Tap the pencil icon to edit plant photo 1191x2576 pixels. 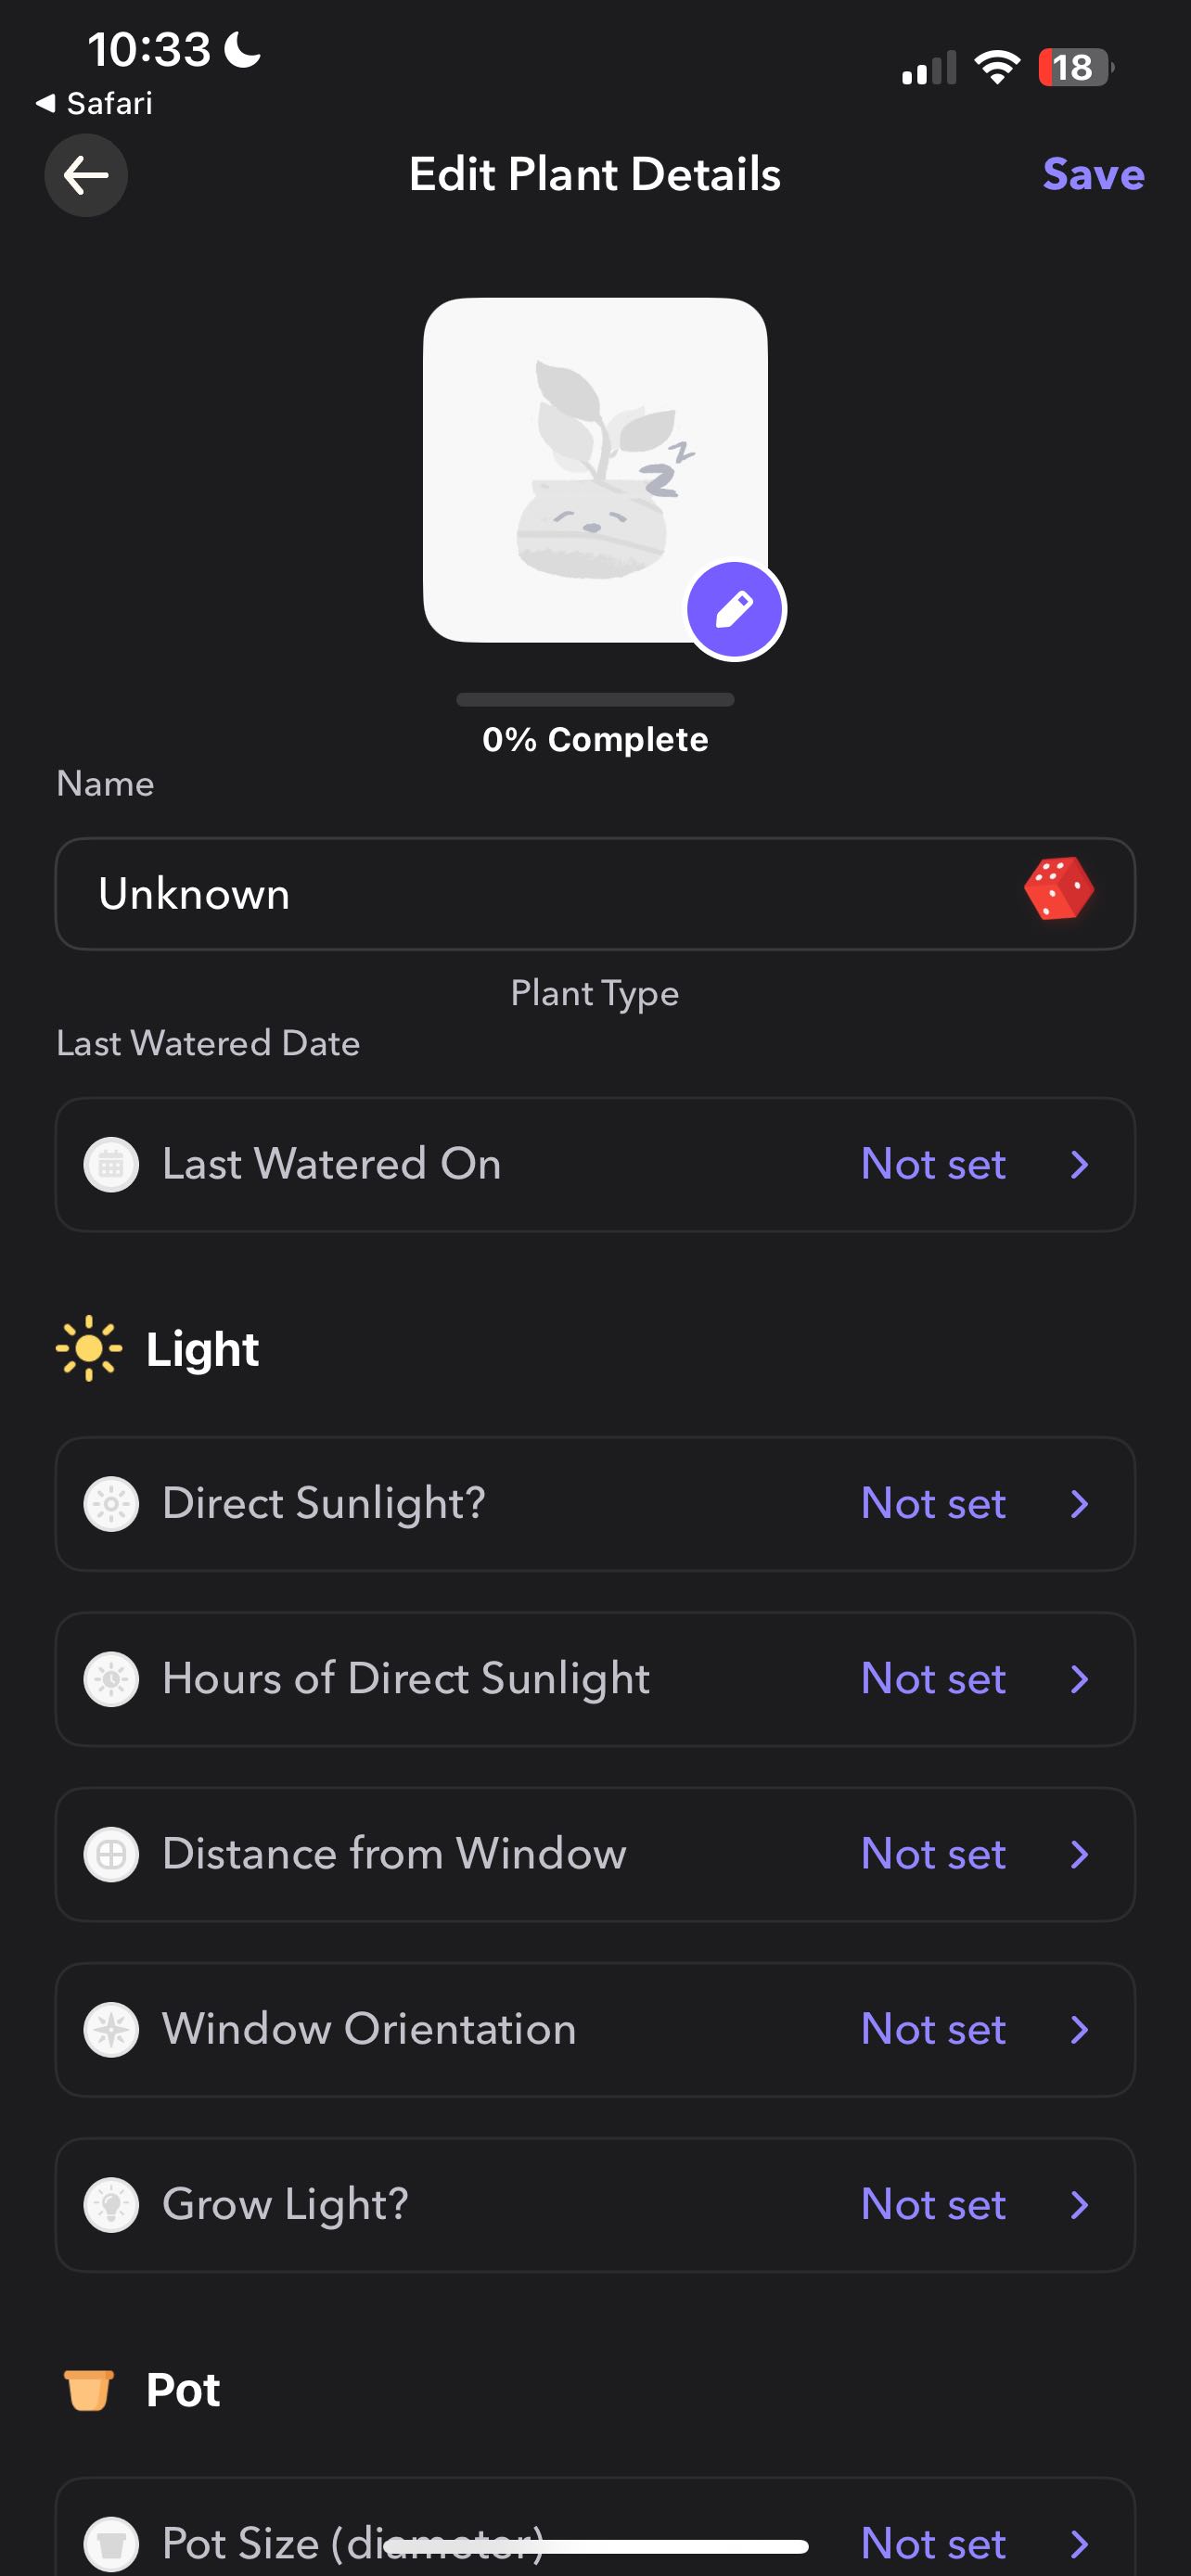(735, 610)
